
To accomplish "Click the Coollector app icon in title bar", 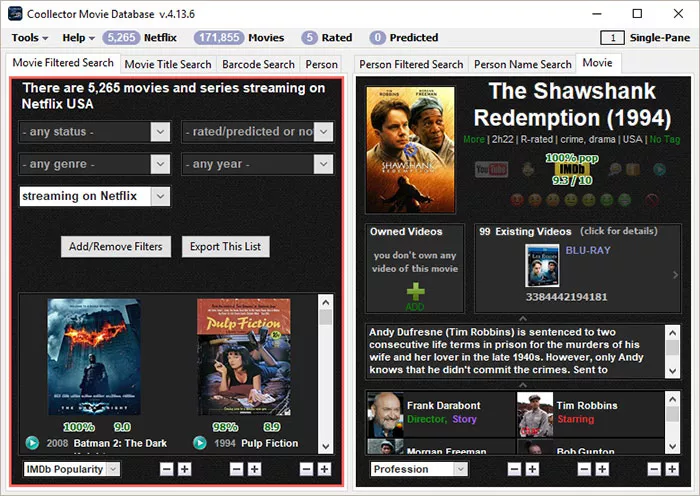I will [15, 13].
